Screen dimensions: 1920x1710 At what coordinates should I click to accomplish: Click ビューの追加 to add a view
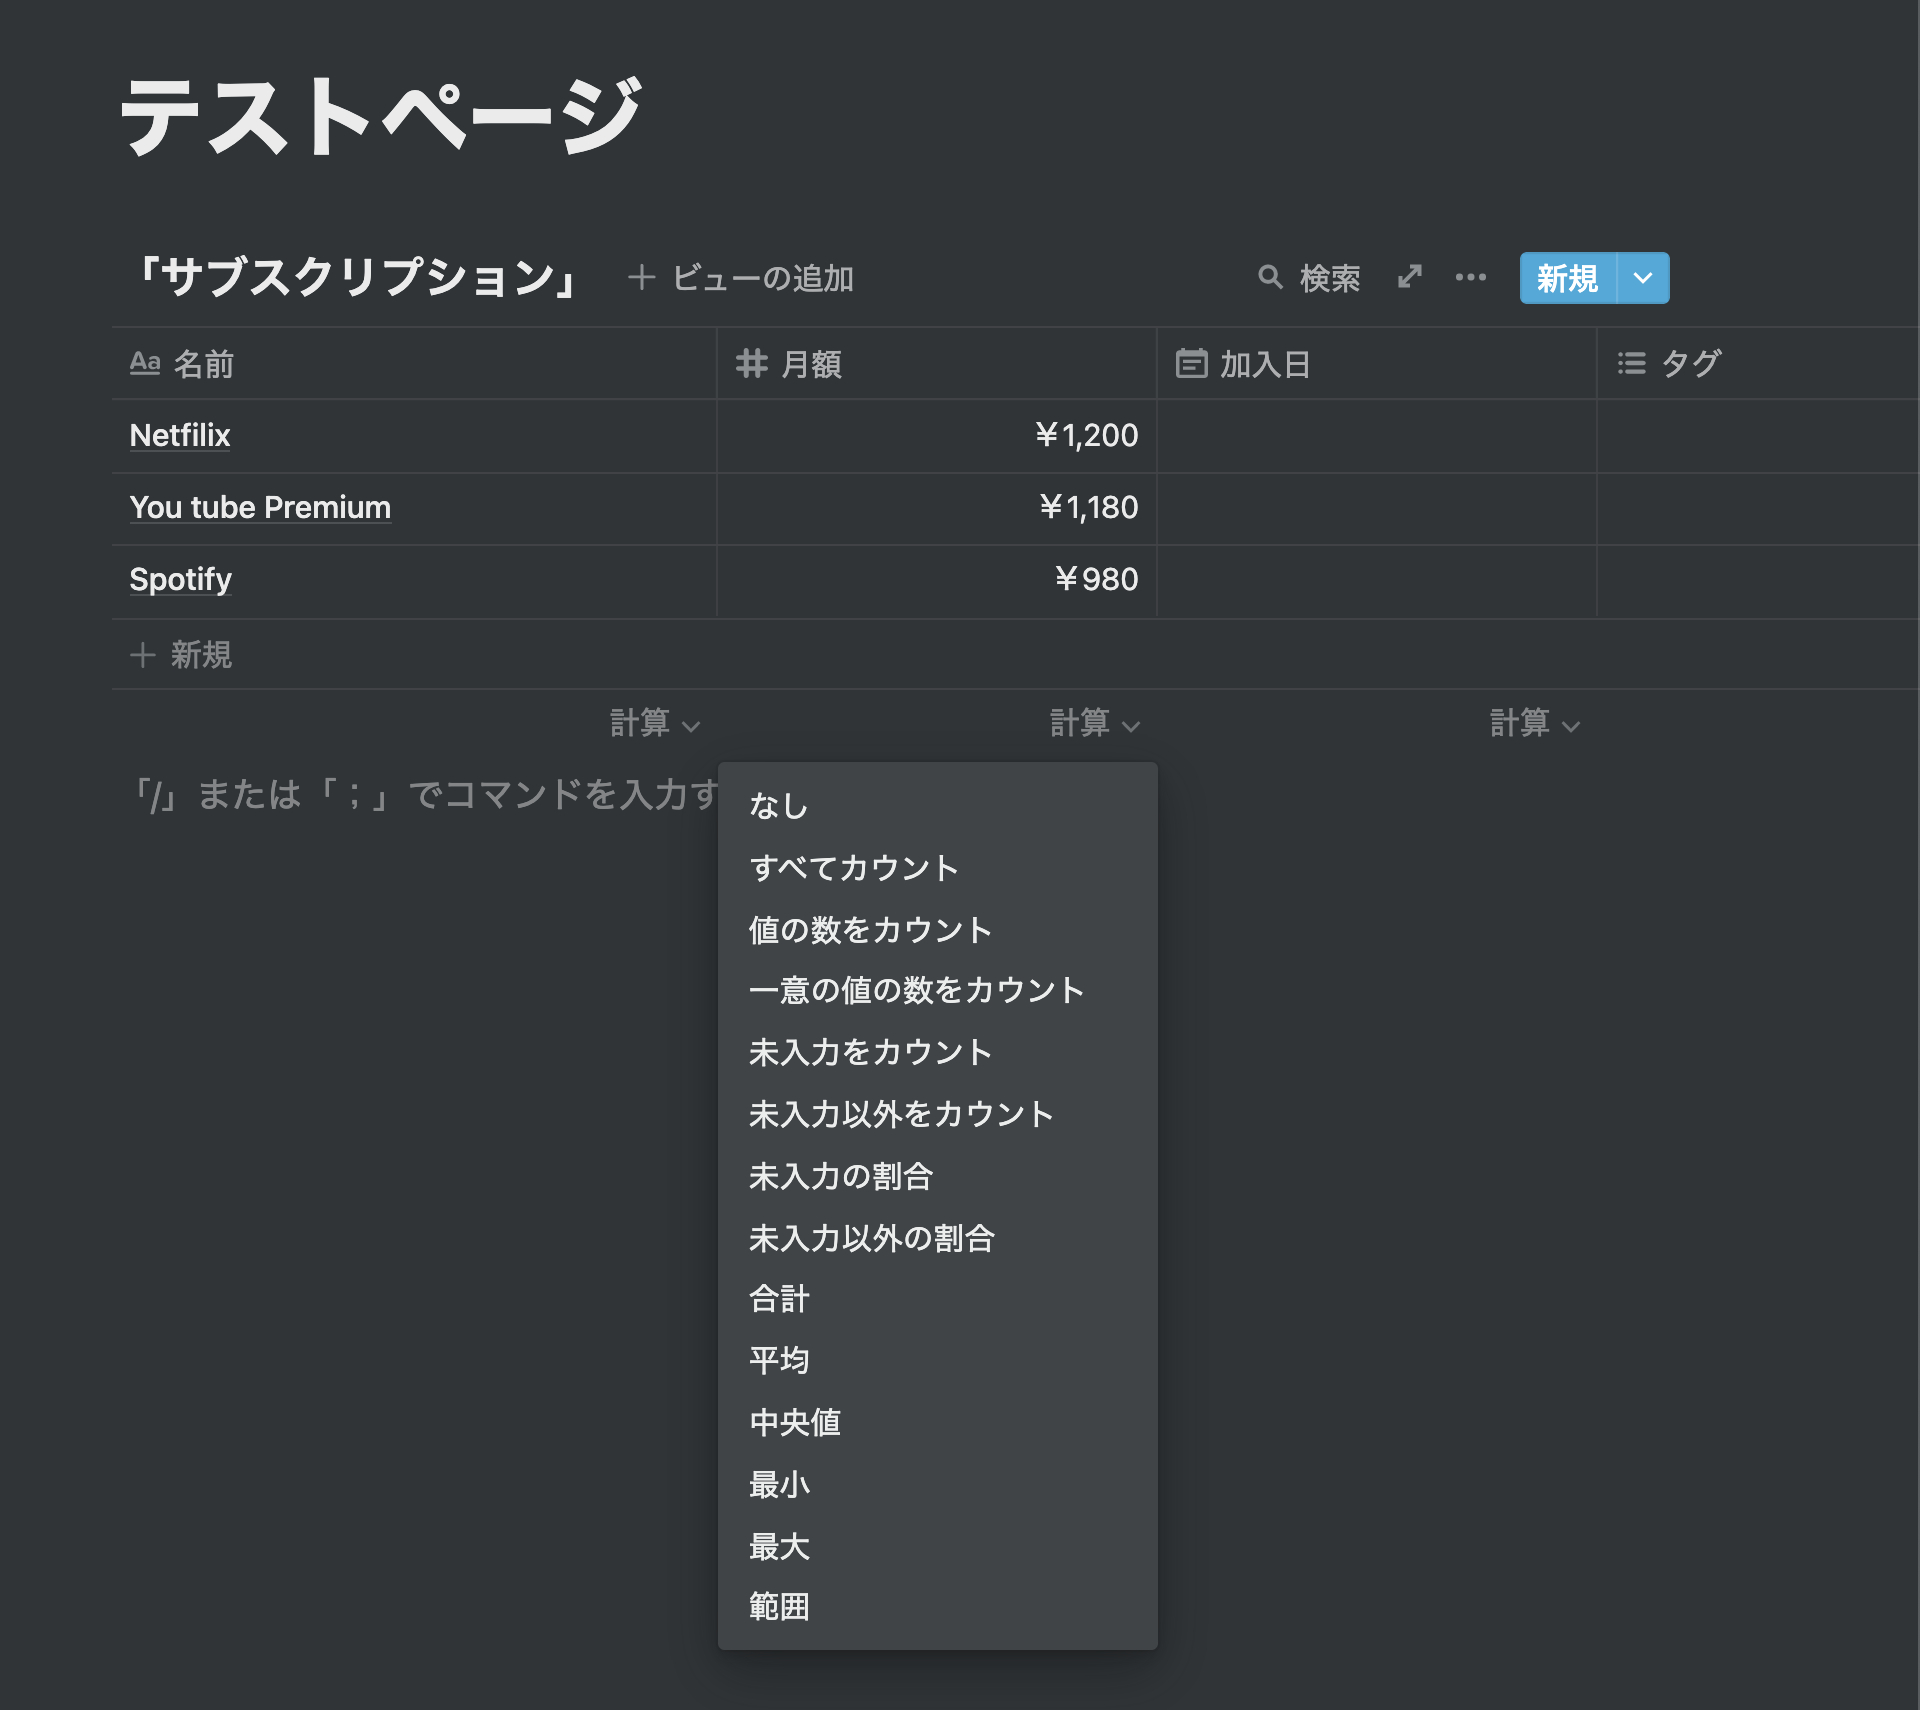[762, 280]
